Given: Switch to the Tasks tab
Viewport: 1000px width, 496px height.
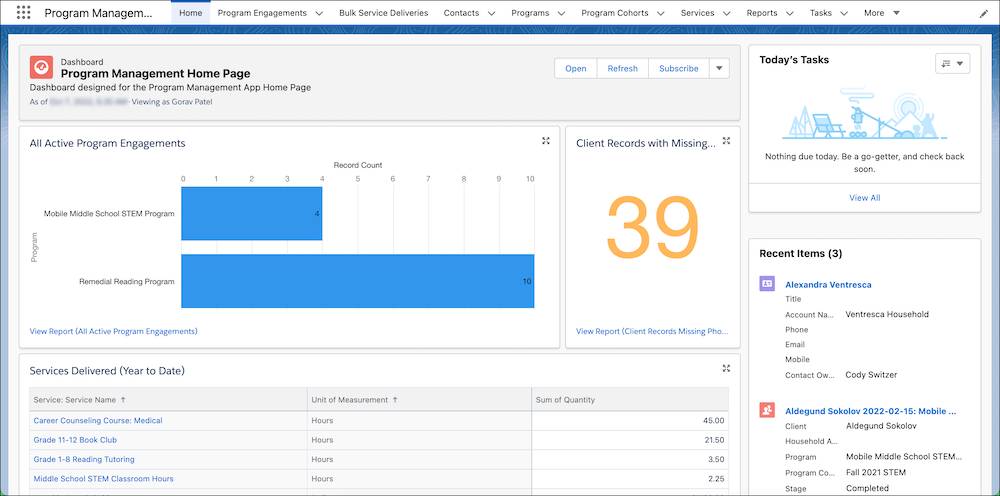Looking at the screenshot, I should coord(821,13).
